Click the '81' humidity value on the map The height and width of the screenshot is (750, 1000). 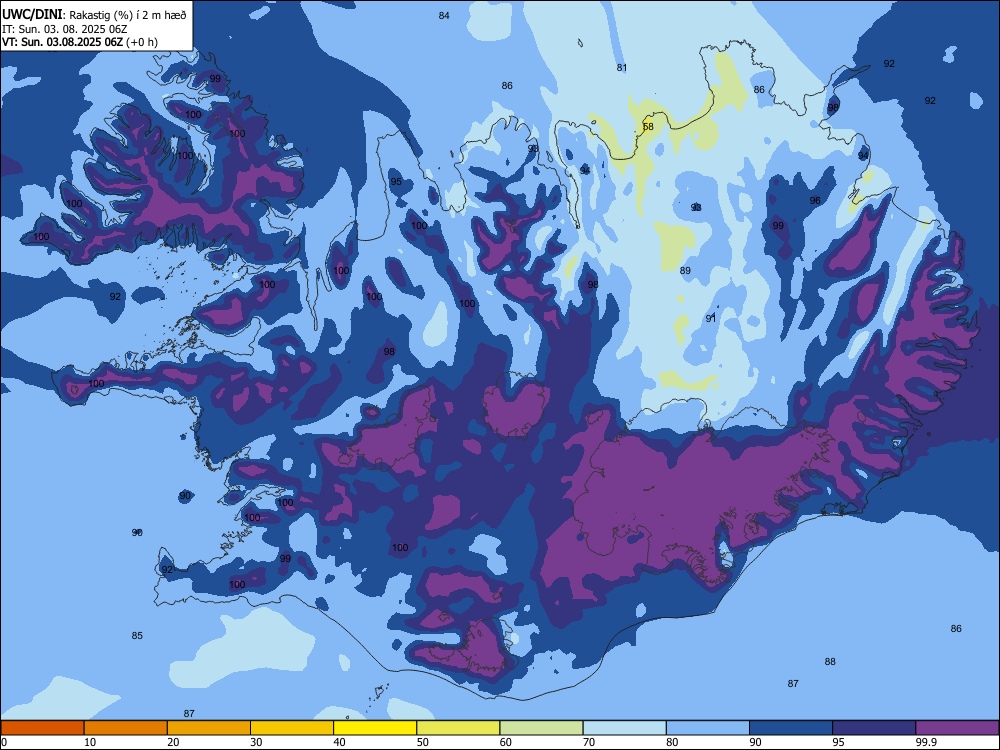(x=622, y=68)
